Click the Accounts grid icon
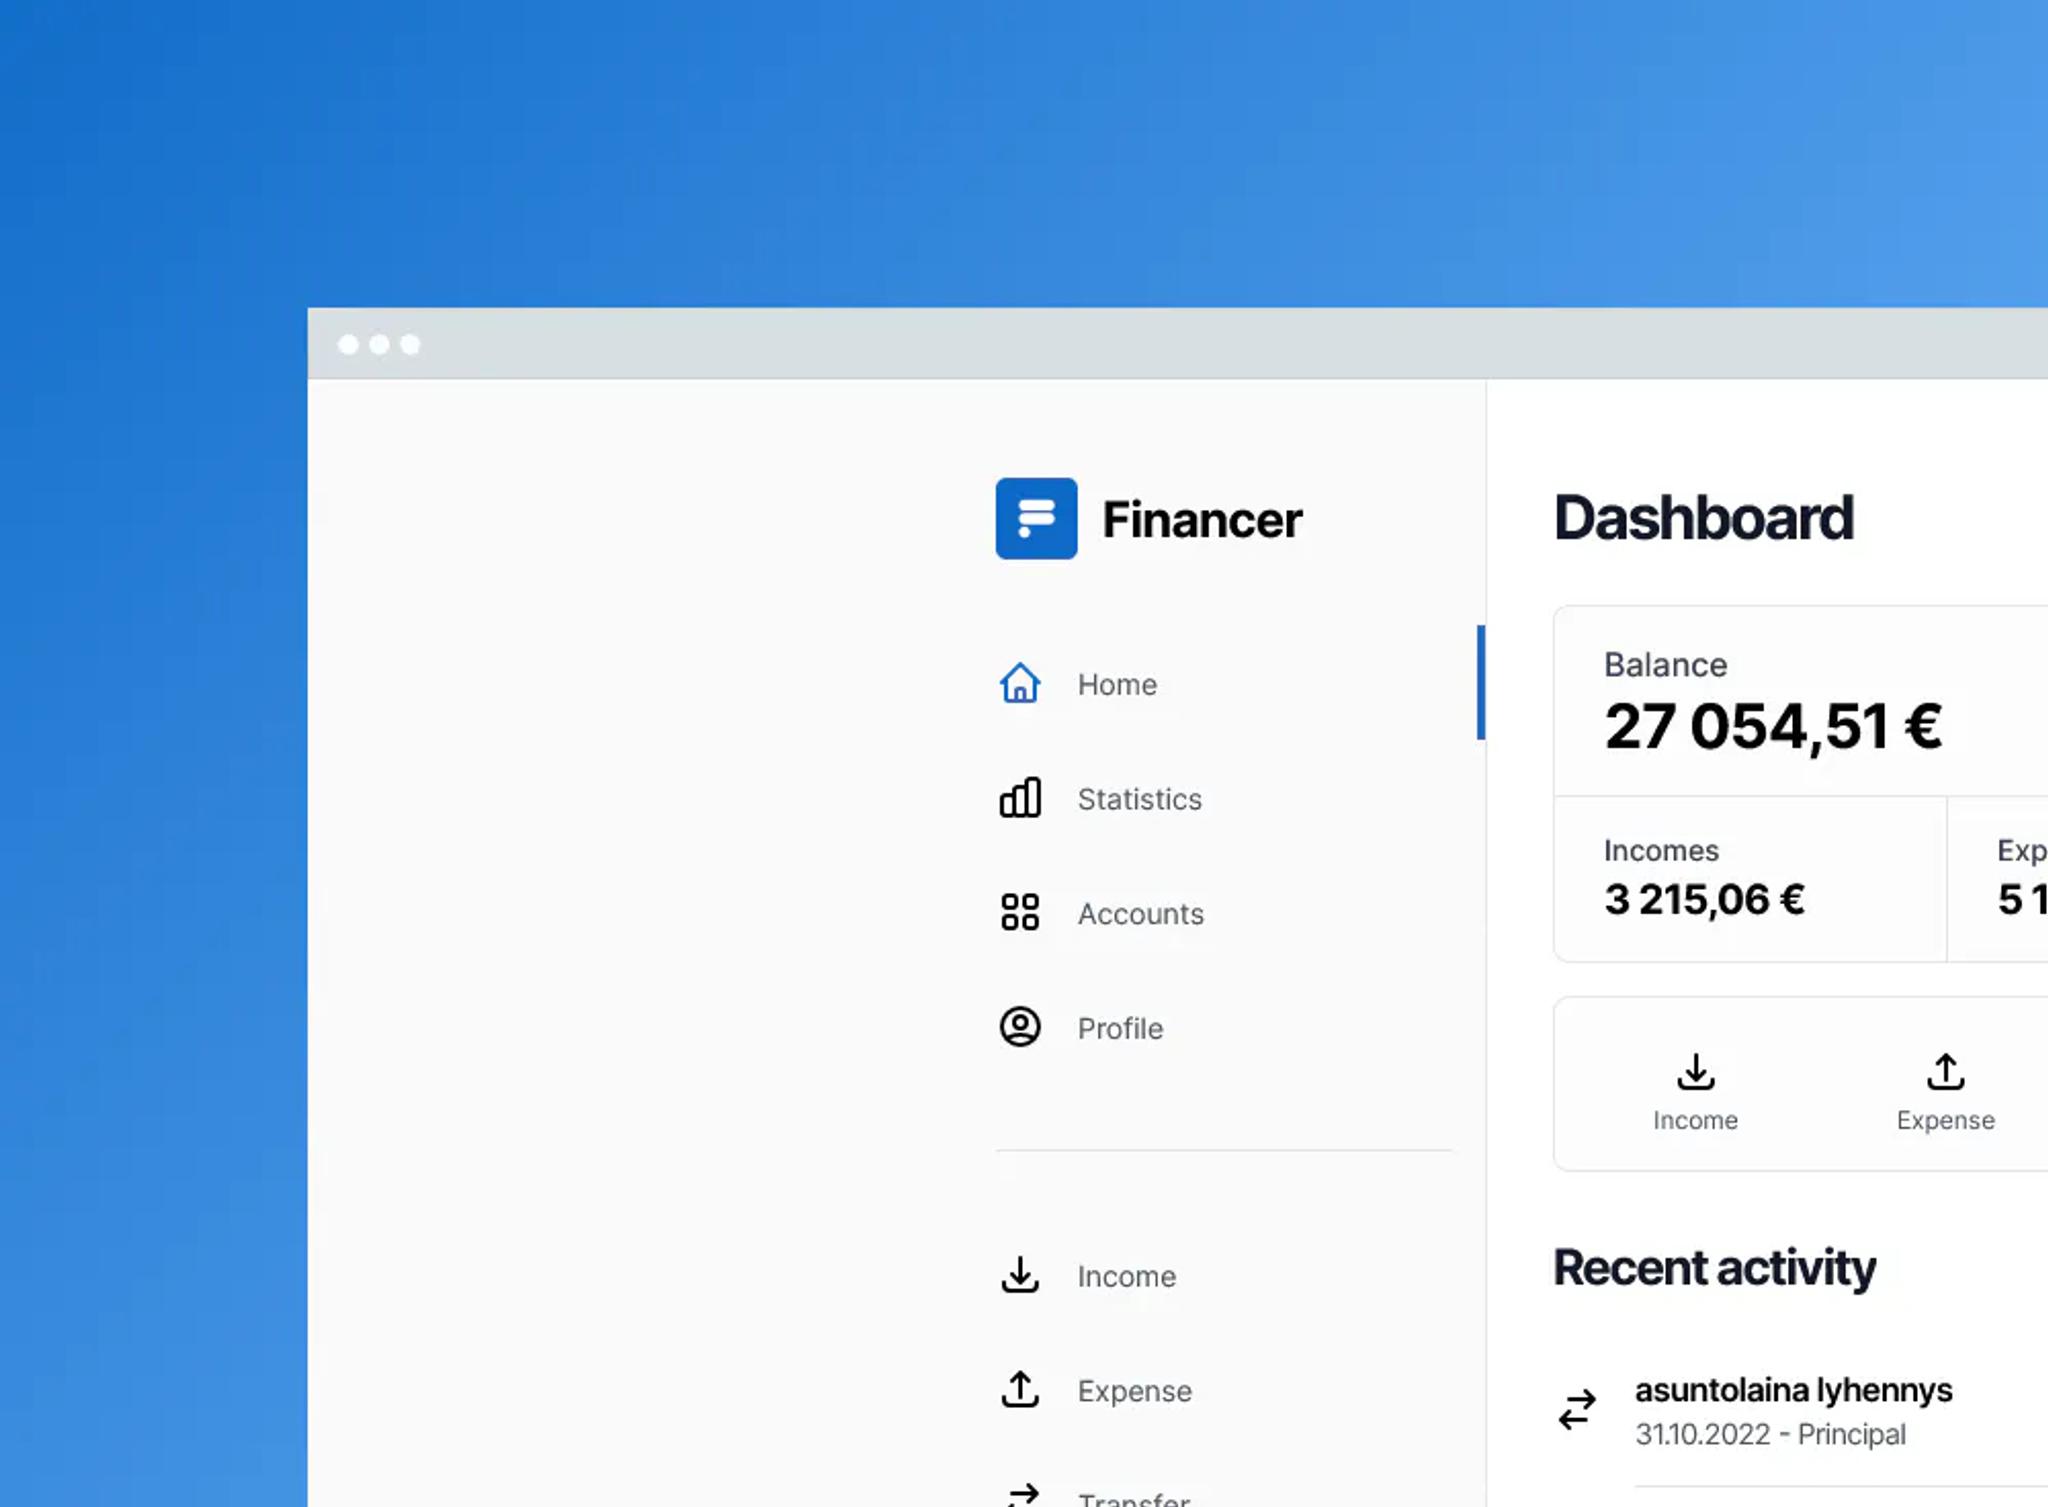This screenshot has height=1507, width=2048. click(x=1019, y=912)
